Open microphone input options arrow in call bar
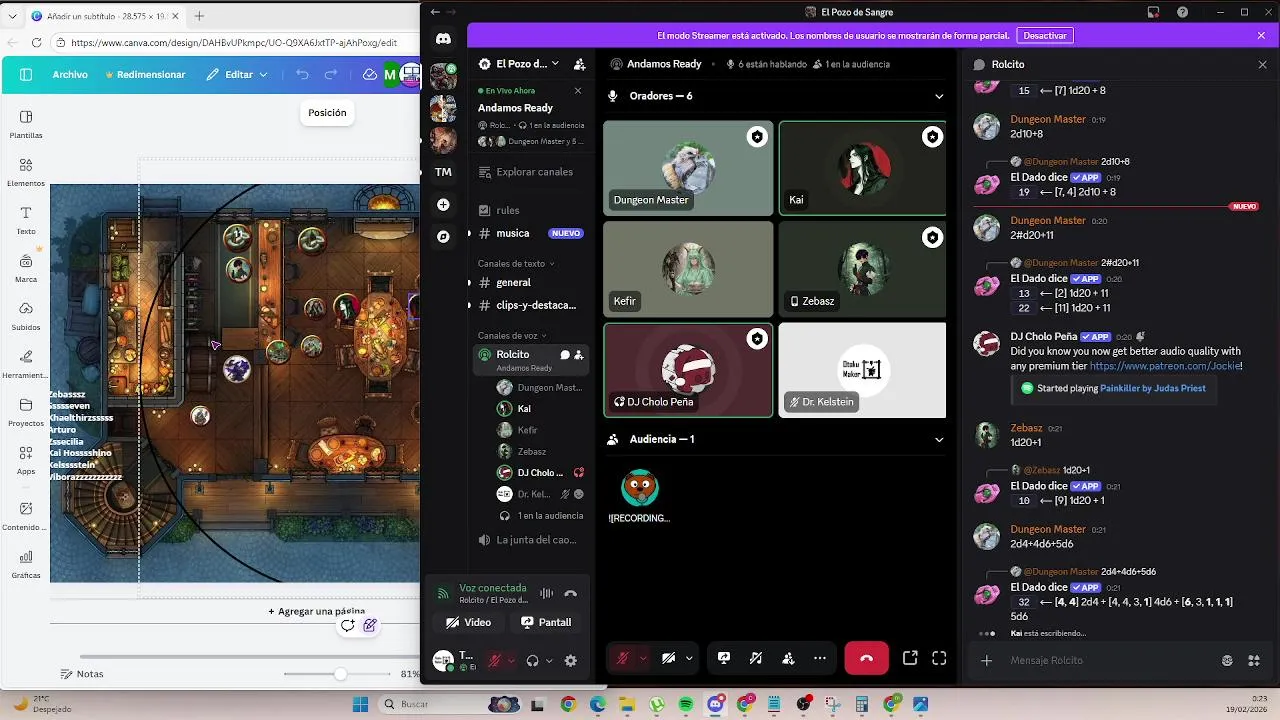The height and width of the screenshot is (720, 1280). [643, 658]
